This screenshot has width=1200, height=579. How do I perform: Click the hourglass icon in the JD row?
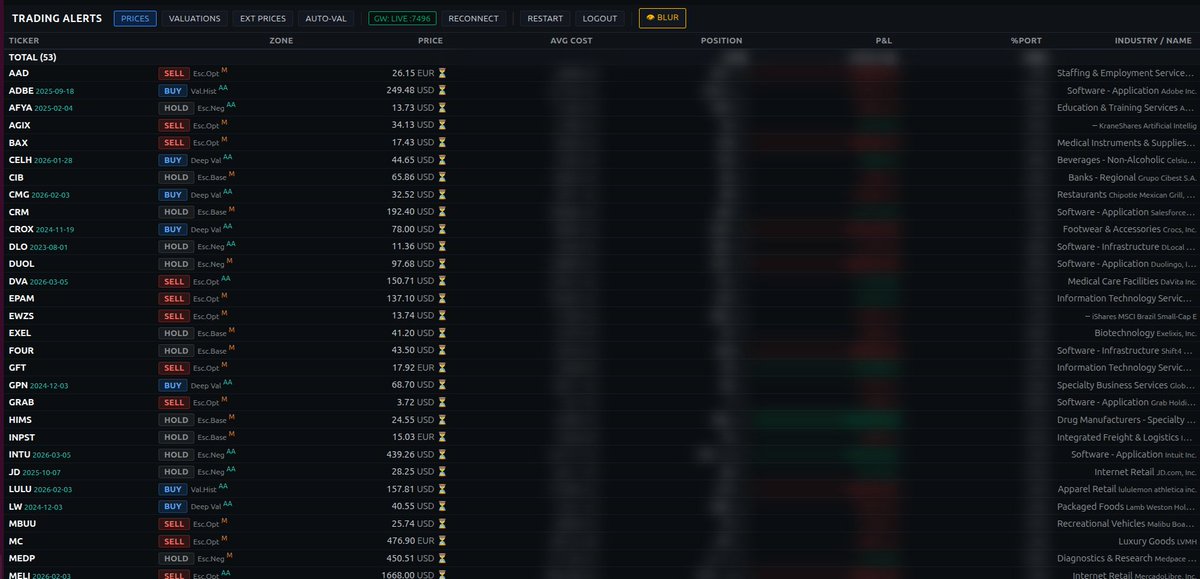[x=442, y=472]
